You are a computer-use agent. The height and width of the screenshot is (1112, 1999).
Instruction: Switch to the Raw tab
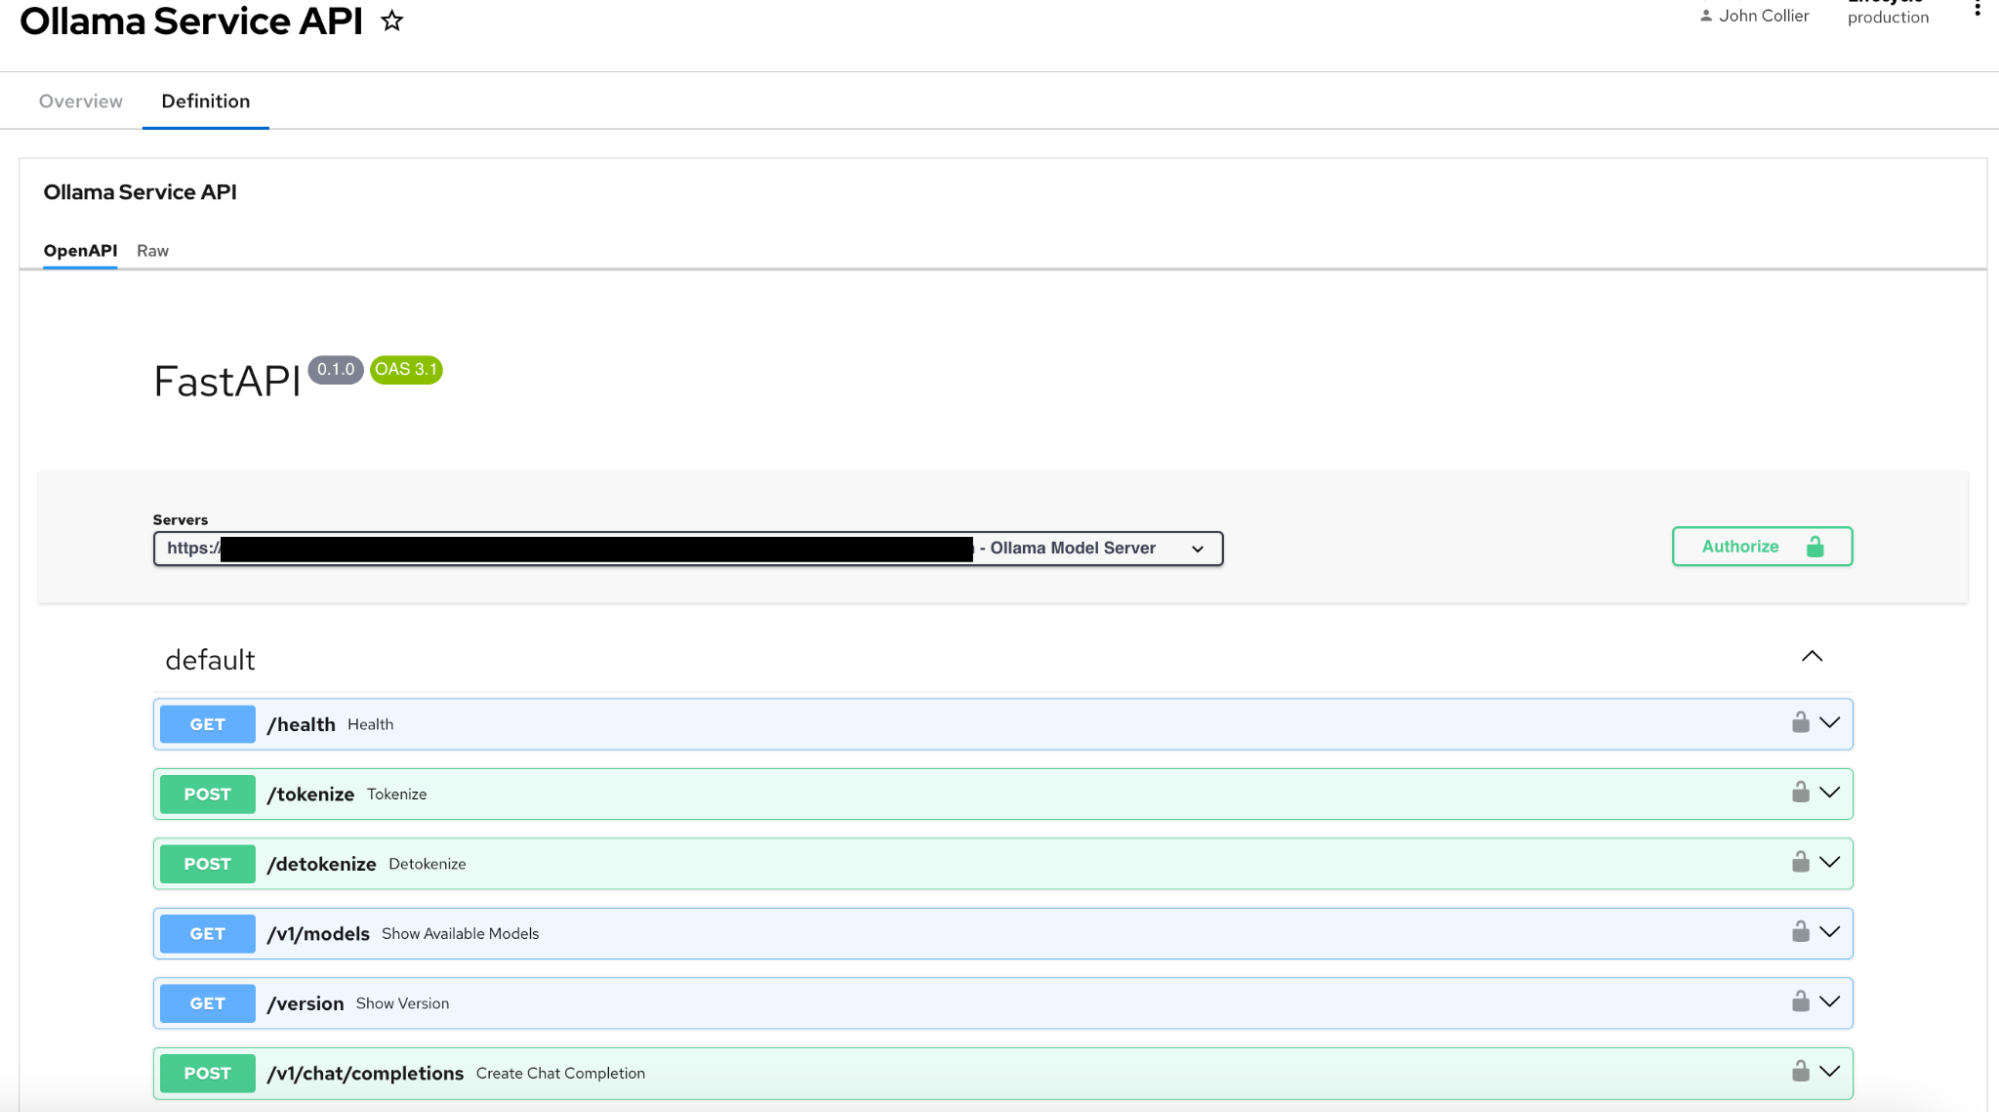[x=151, y=249]
